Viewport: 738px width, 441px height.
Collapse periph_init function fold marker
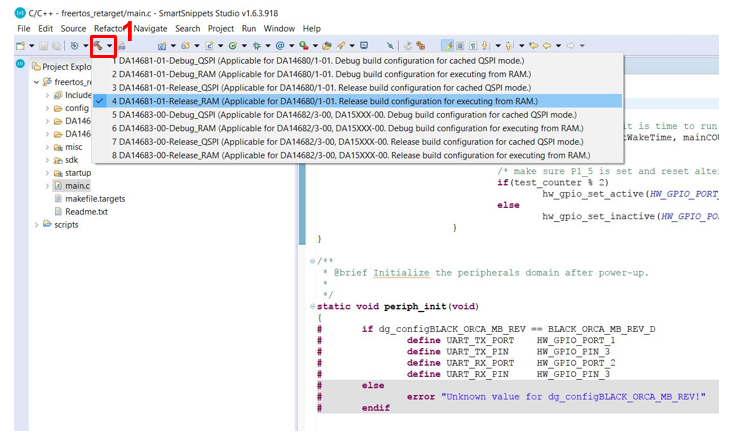pos(313,306)
